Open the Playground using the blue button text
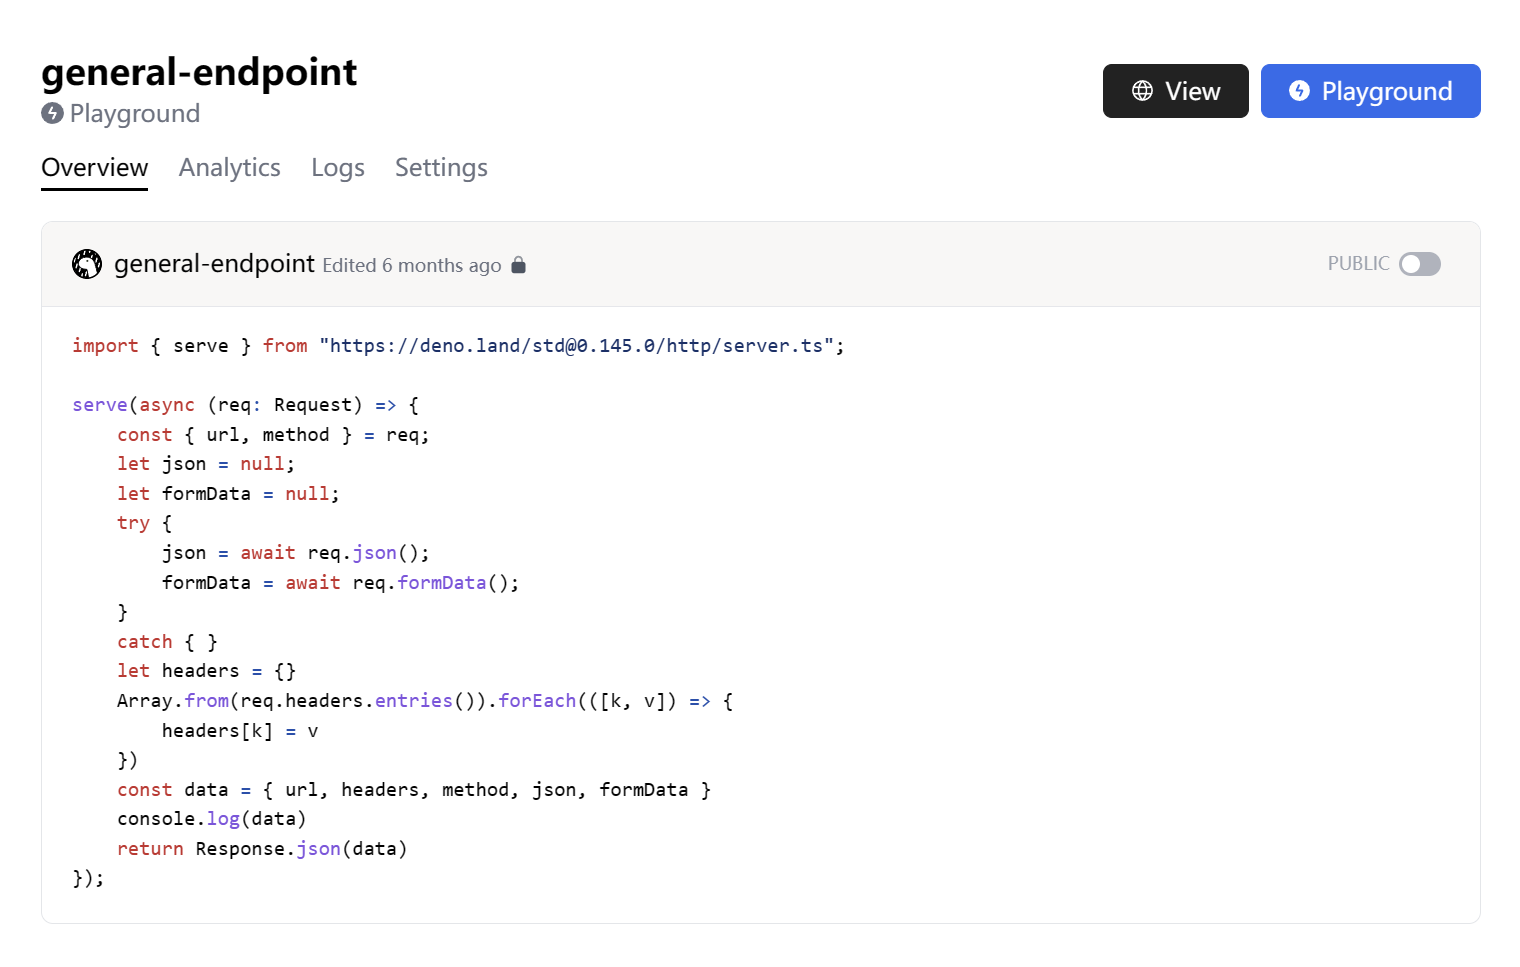The image size is (1520, 967). point(1386,91)
